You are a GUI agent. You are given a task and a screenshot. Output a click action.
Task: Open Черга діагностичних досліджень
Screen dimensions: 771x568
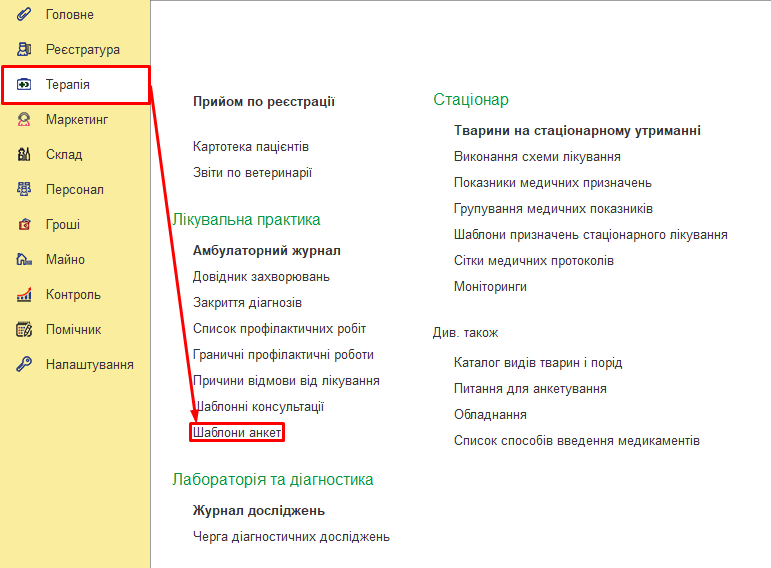[x=291, y=537]
